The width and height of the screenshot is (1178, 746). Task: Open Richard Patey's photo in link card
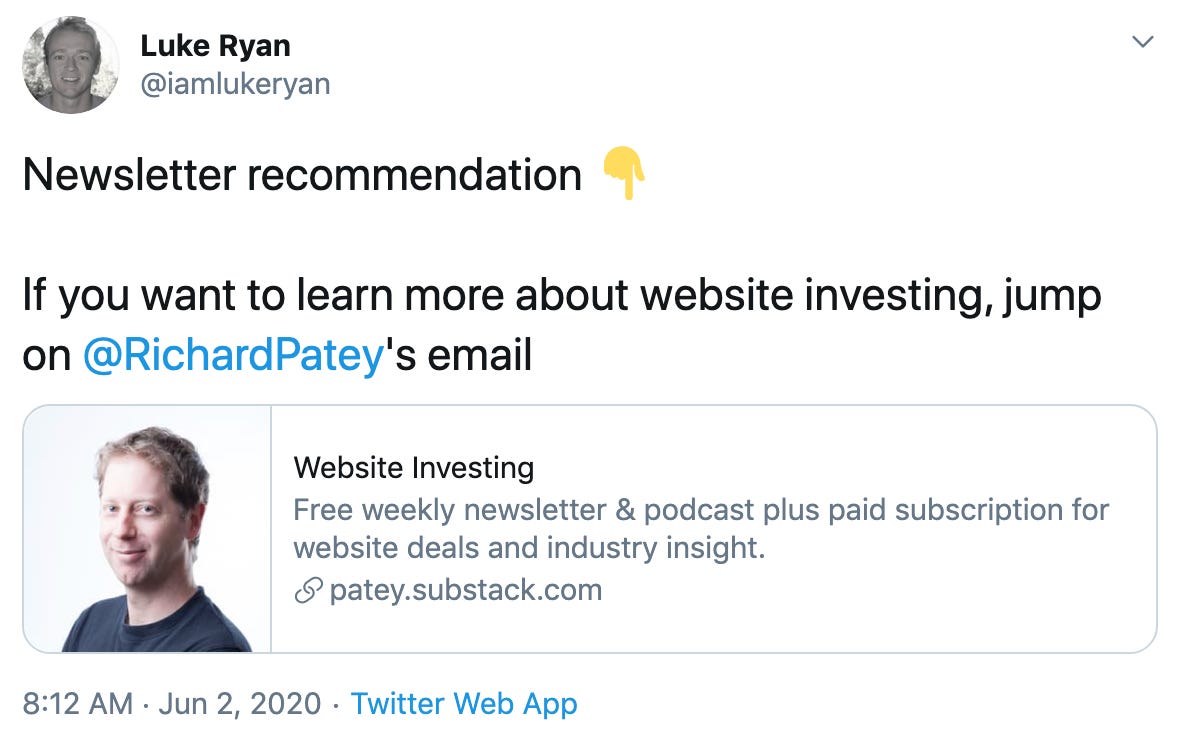point(147,529)
